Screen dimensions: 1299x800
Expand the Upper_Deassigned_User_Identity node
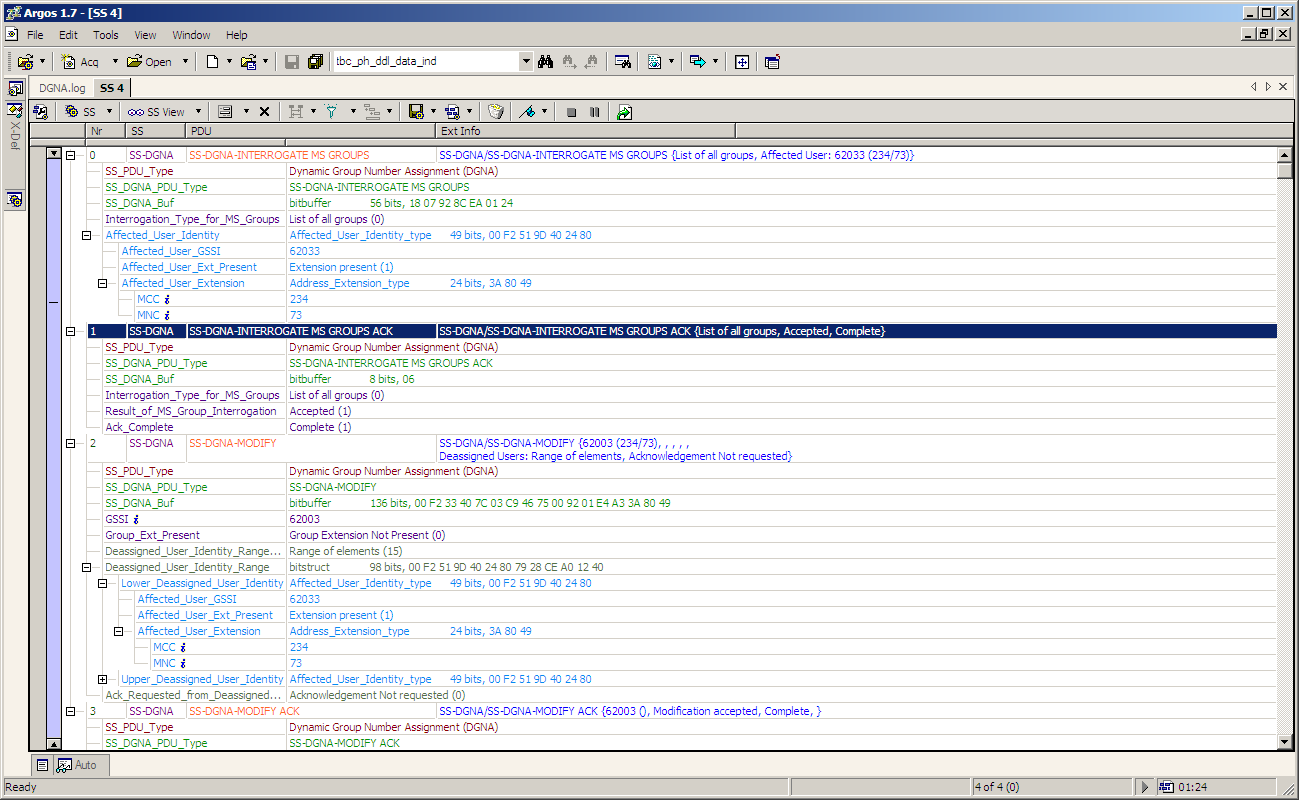coord(103,679)
